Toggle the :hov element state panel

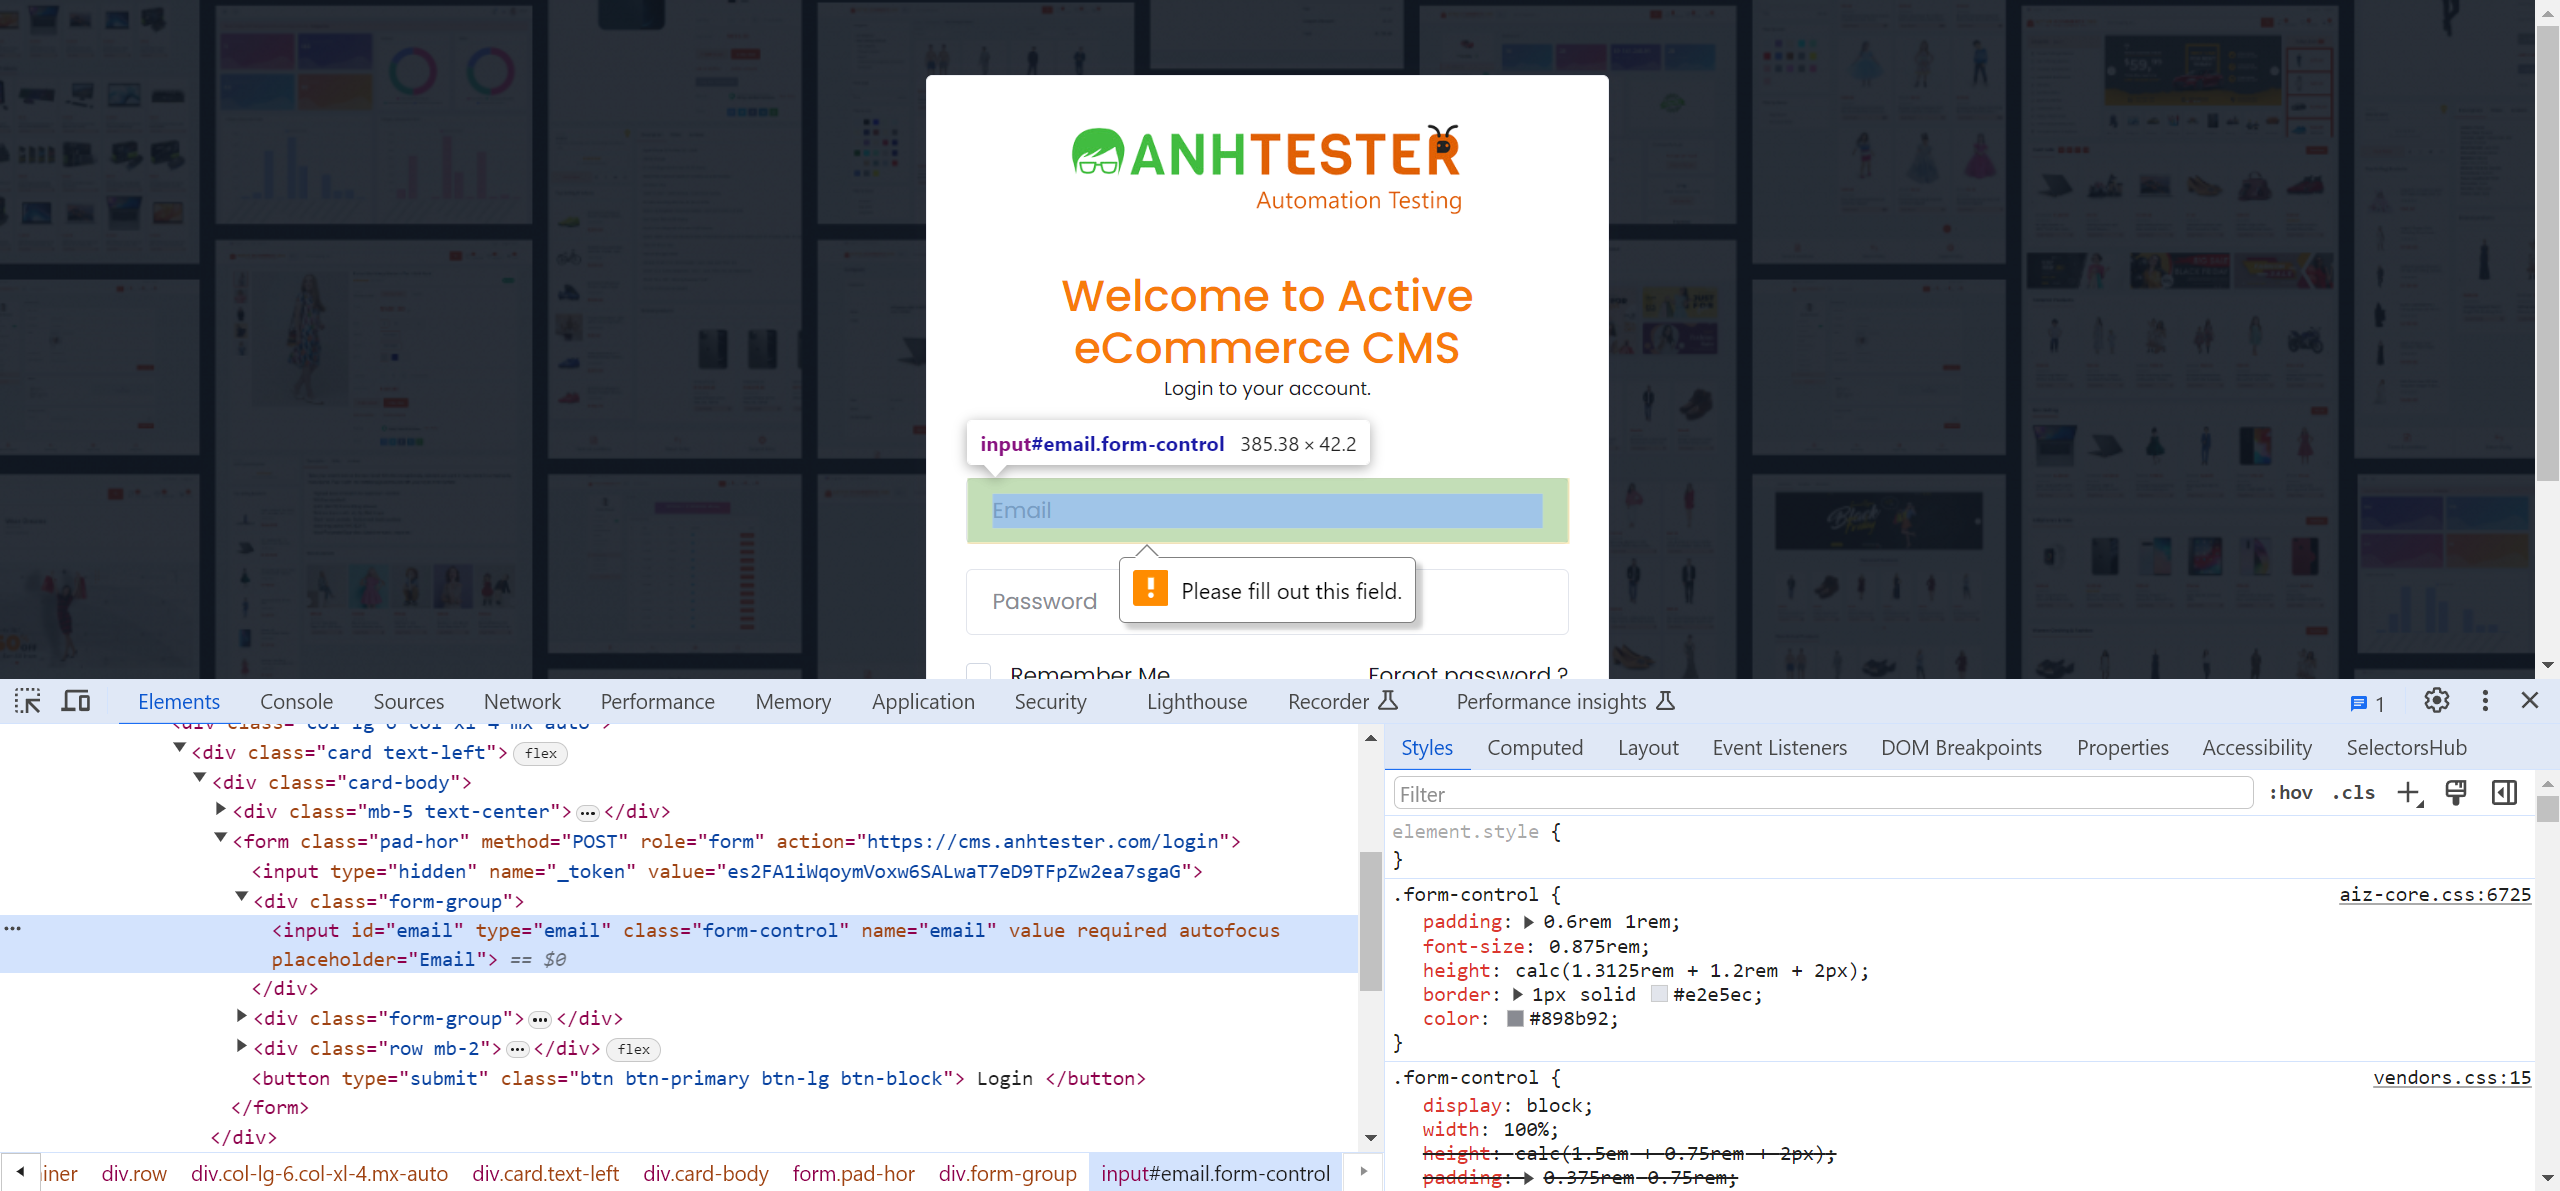point(2290,793)
